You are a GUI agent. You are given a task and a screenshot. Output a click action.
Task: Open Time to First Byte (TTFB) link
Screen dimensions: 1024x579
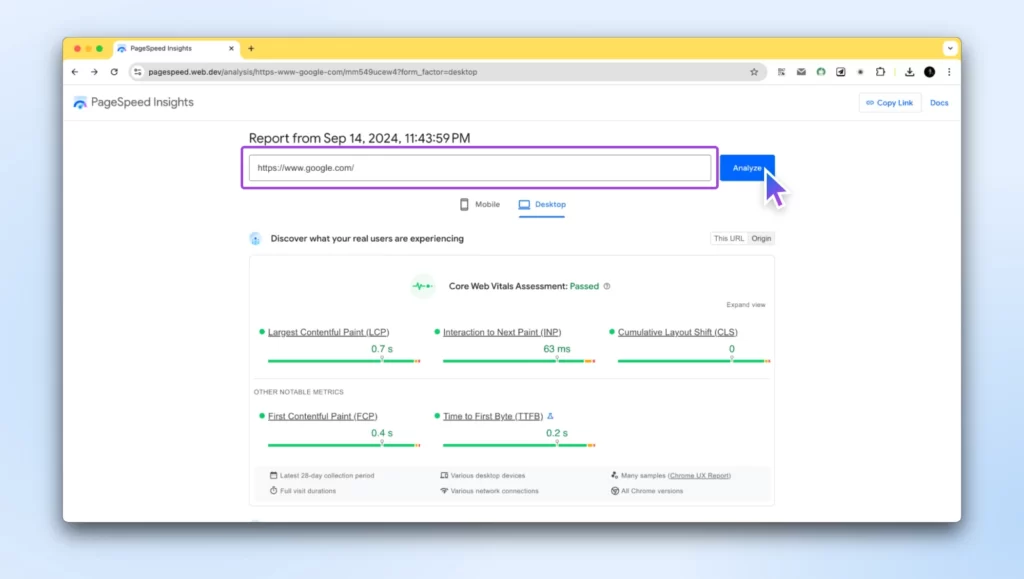[x=492, y=416]
